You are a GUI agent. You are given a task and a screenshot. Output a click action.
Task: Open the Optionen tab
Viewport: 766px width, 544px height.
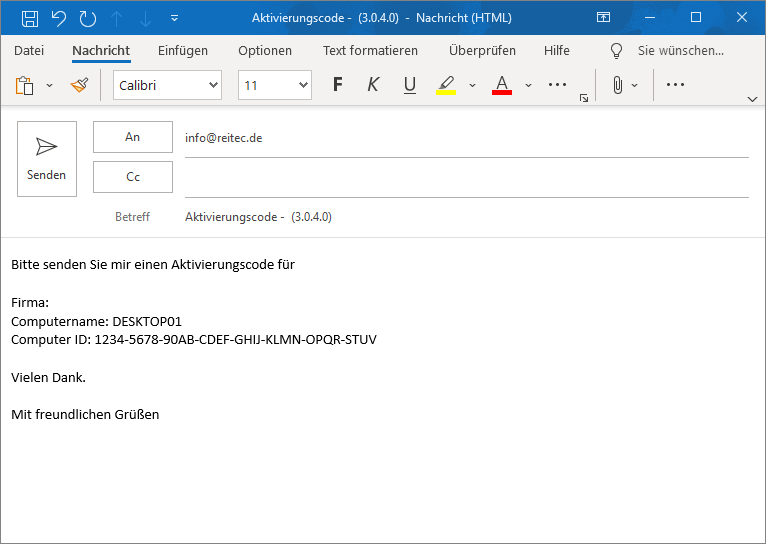coord(265,51)
